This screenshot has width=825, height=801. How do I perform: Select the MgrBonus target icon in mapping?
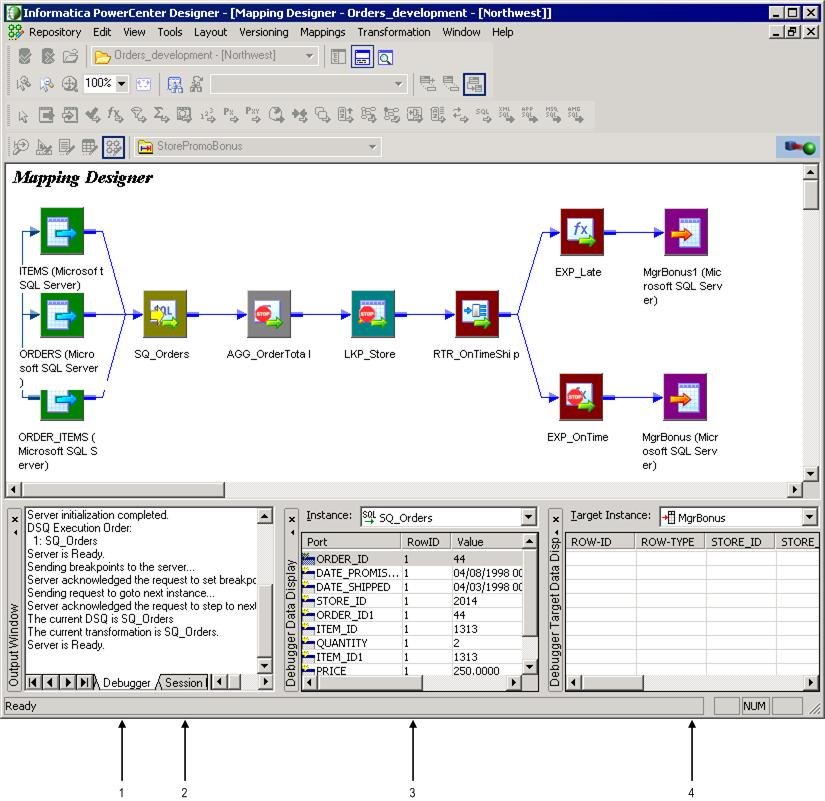click(x=685, y=397)
